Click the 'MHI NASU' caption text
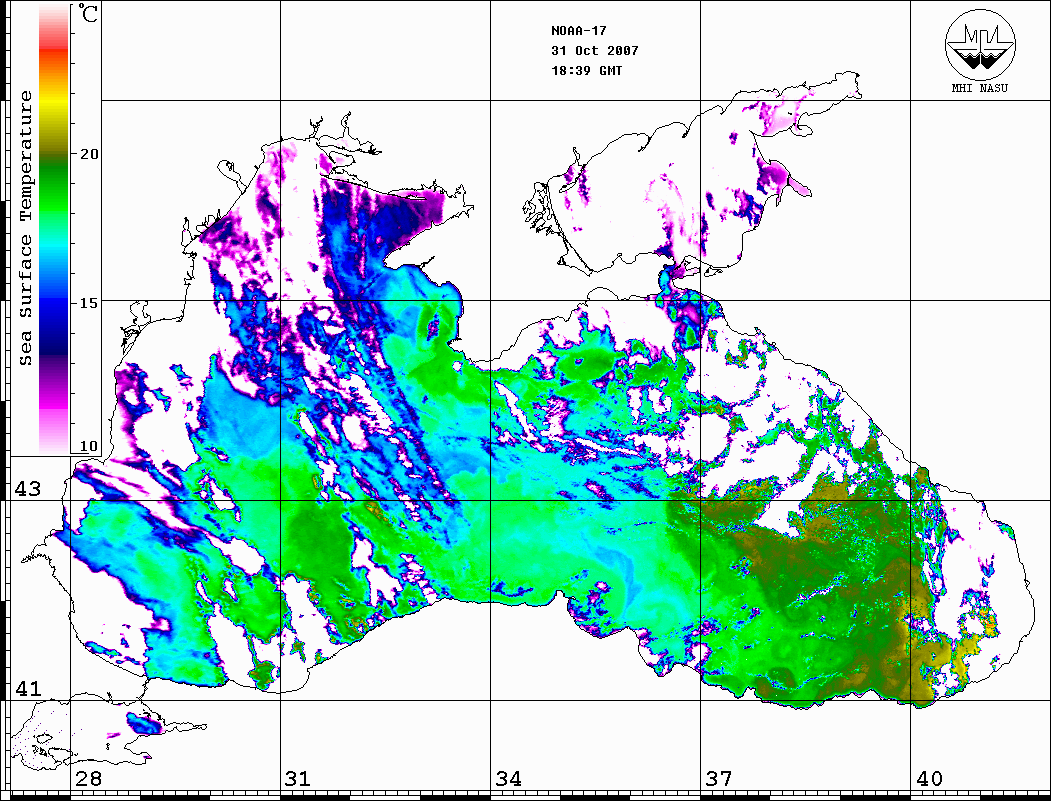 (979, 88)
